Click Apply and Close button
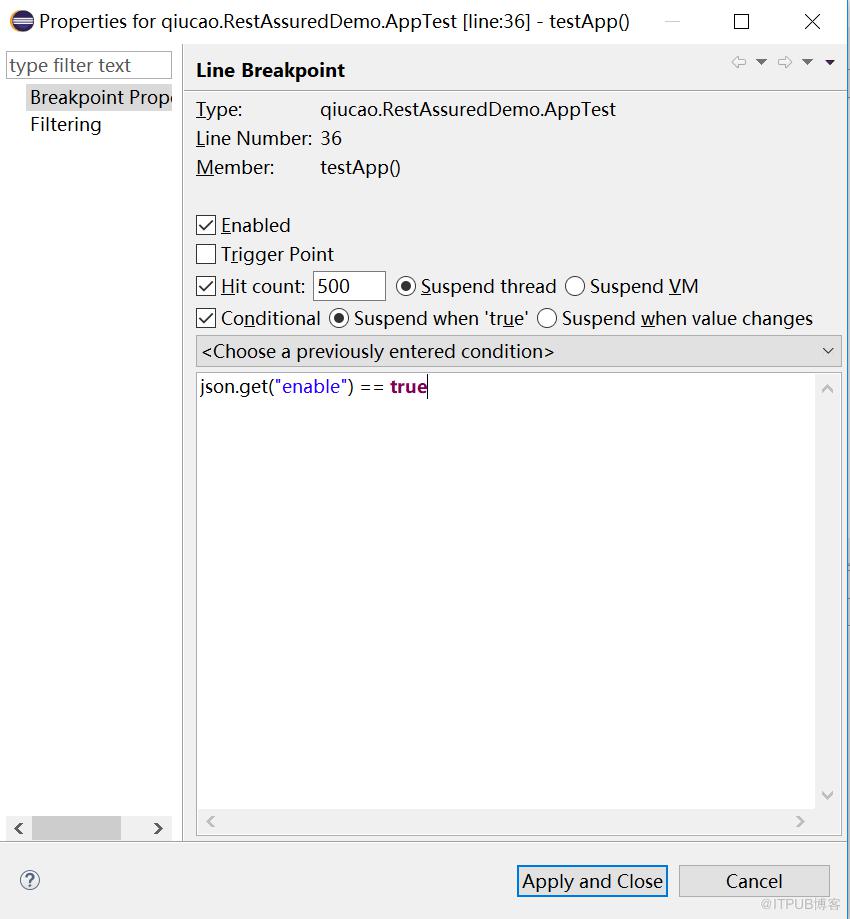The width and height of the screenshot is (850, 919). (x=592, y=881)
